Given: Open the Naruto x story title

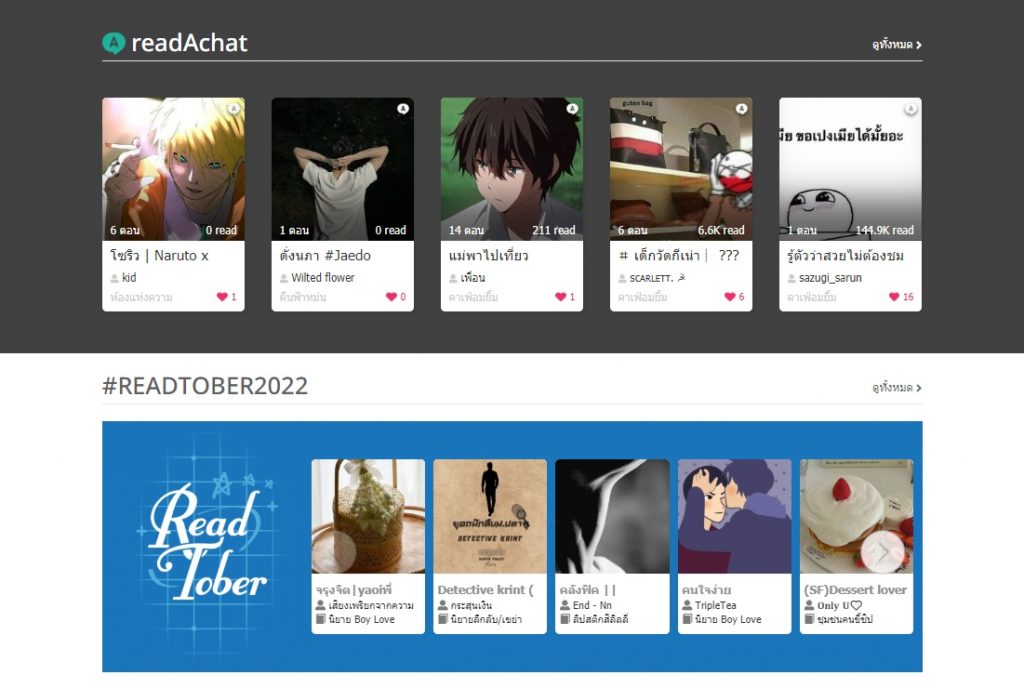Looking at the screenshot, I should click(159, 256).
